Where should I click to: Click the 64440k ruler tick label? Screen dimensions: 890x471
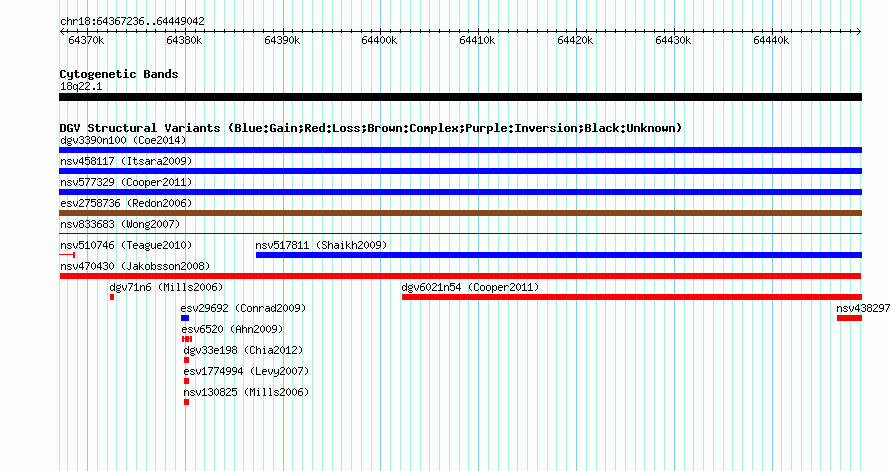pos(771,40)
